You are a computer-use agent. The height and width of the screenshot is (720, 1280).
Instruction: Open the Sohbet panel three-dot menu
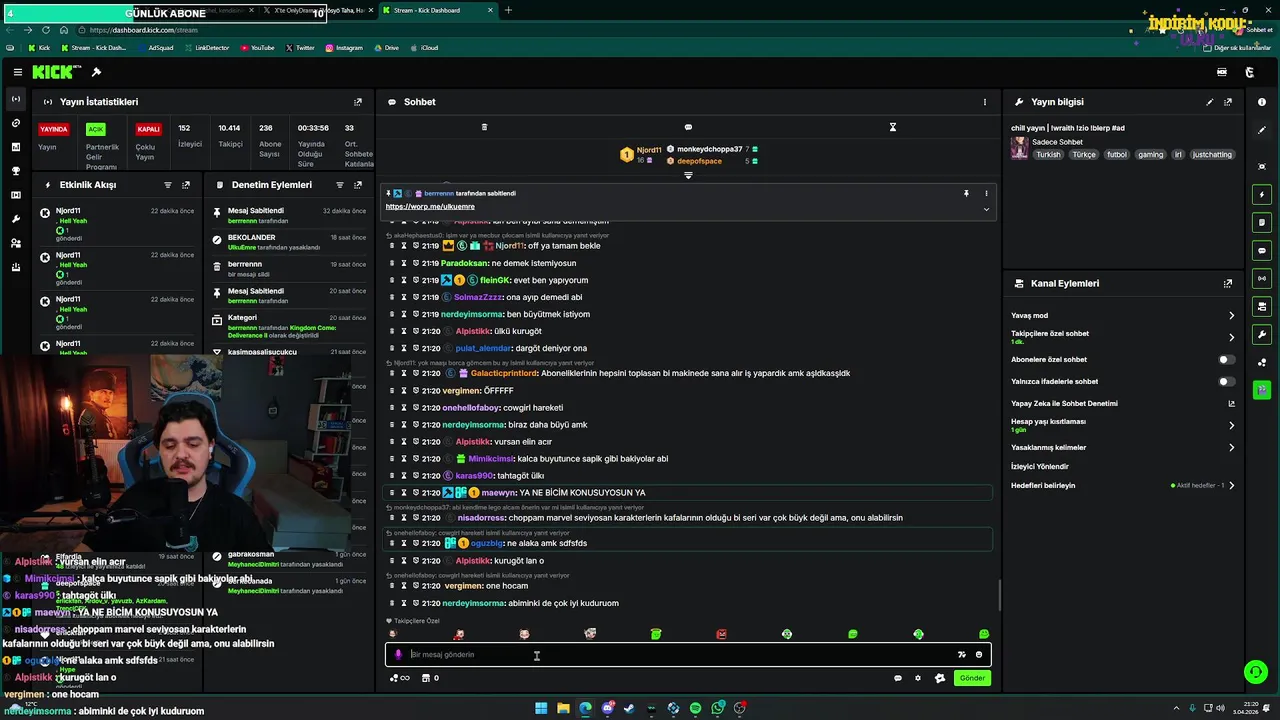[984, 102]
